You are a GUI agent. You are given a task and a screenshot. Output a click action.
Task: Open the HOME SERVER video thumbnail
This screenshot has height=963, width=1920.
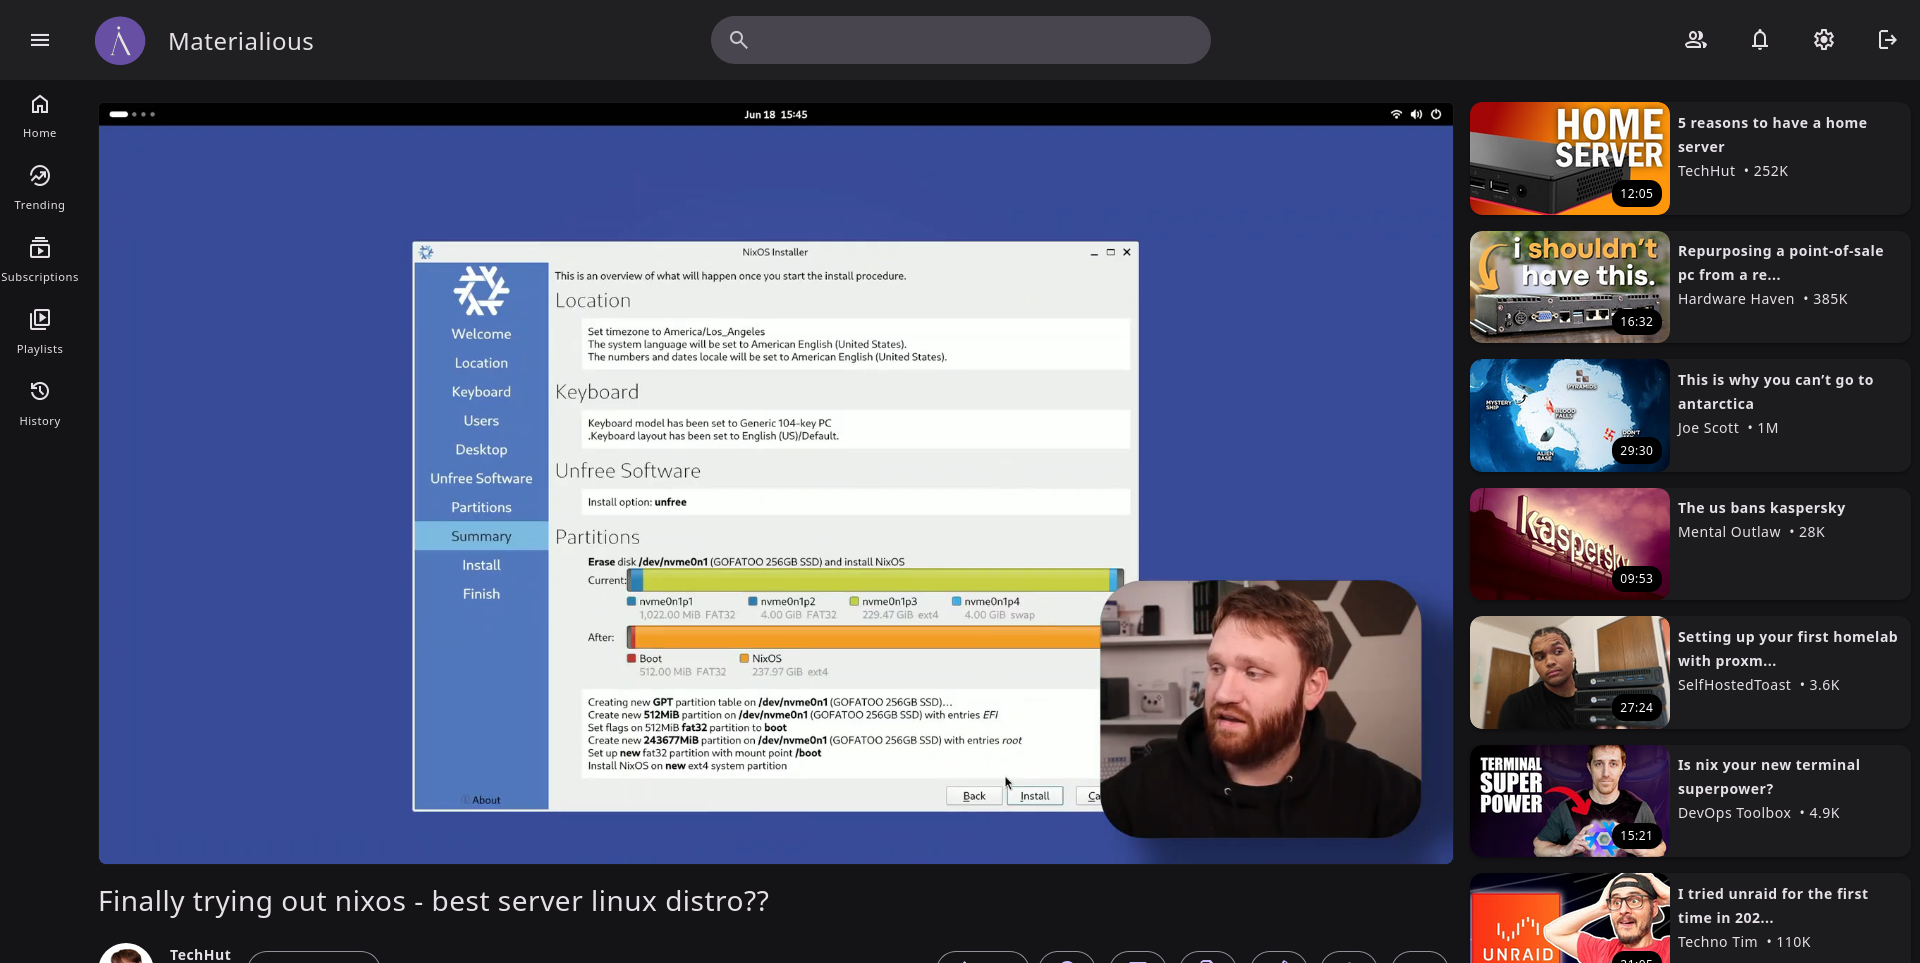click(x=1570, y=158)
